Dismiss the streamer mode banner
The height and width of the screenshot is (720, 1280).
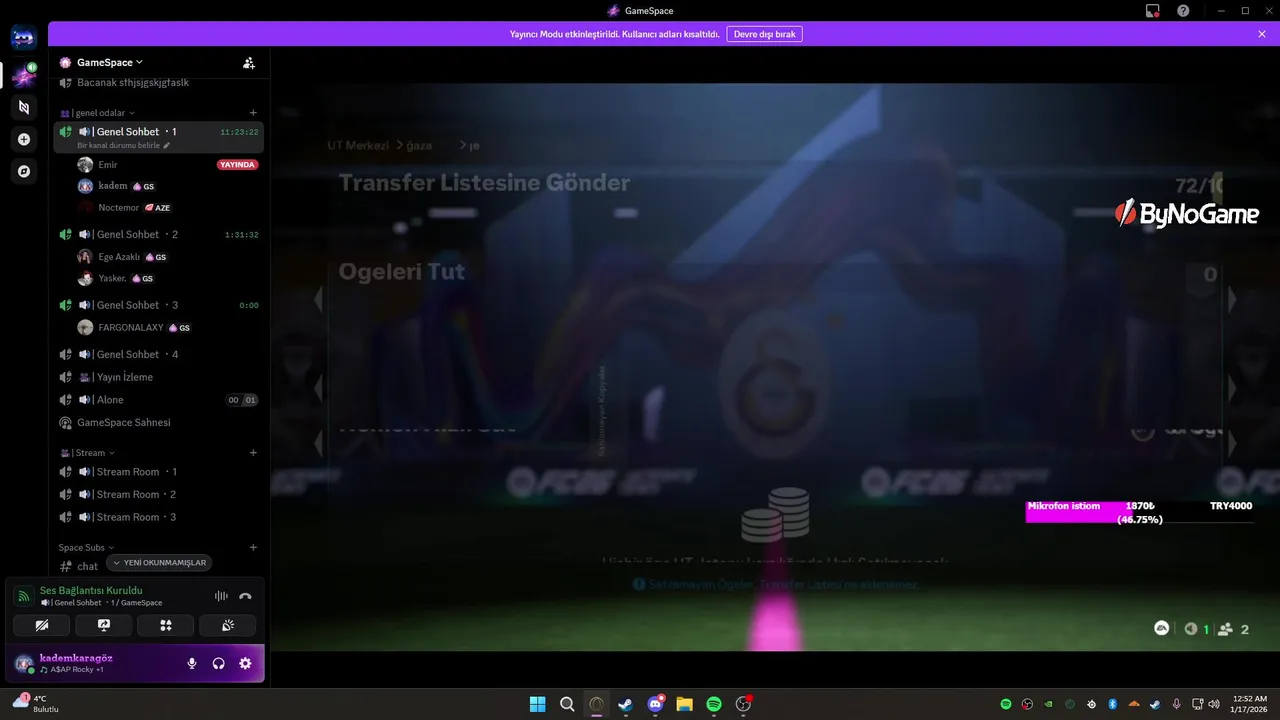[x=1262, y=34]
